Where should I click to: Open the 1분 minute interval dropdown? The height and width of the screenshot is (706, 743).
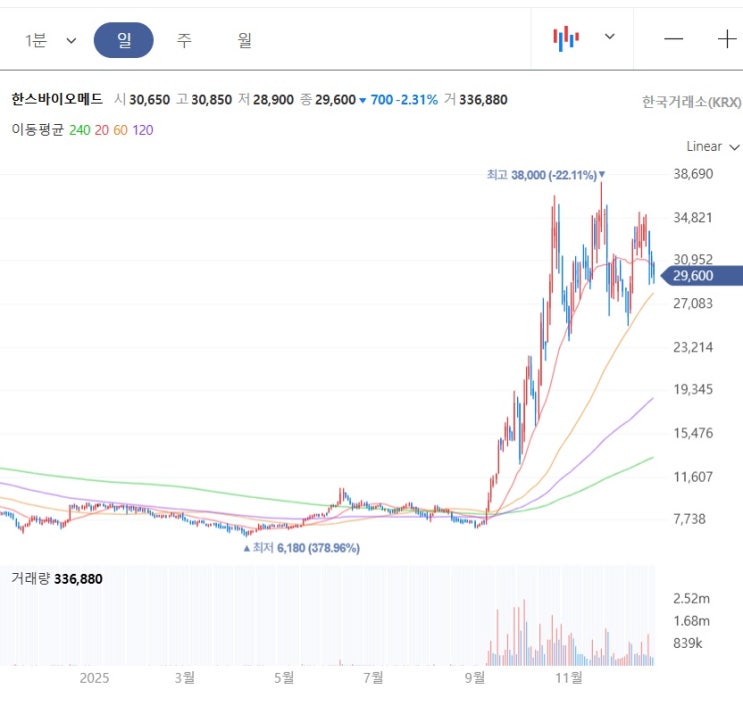[x=50, y=40]
